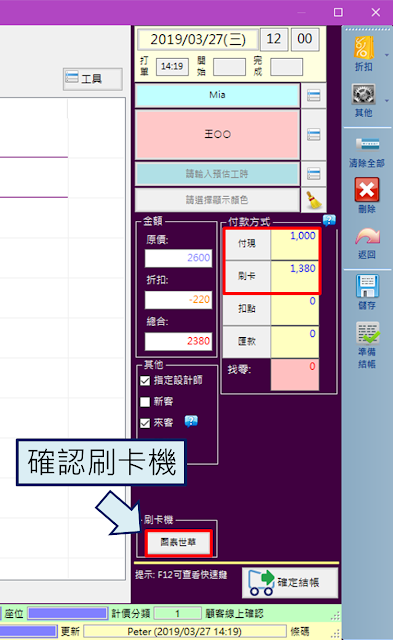Click the 原價 field showing 2600
Screen dimensions: 393x640
(178, 258)
